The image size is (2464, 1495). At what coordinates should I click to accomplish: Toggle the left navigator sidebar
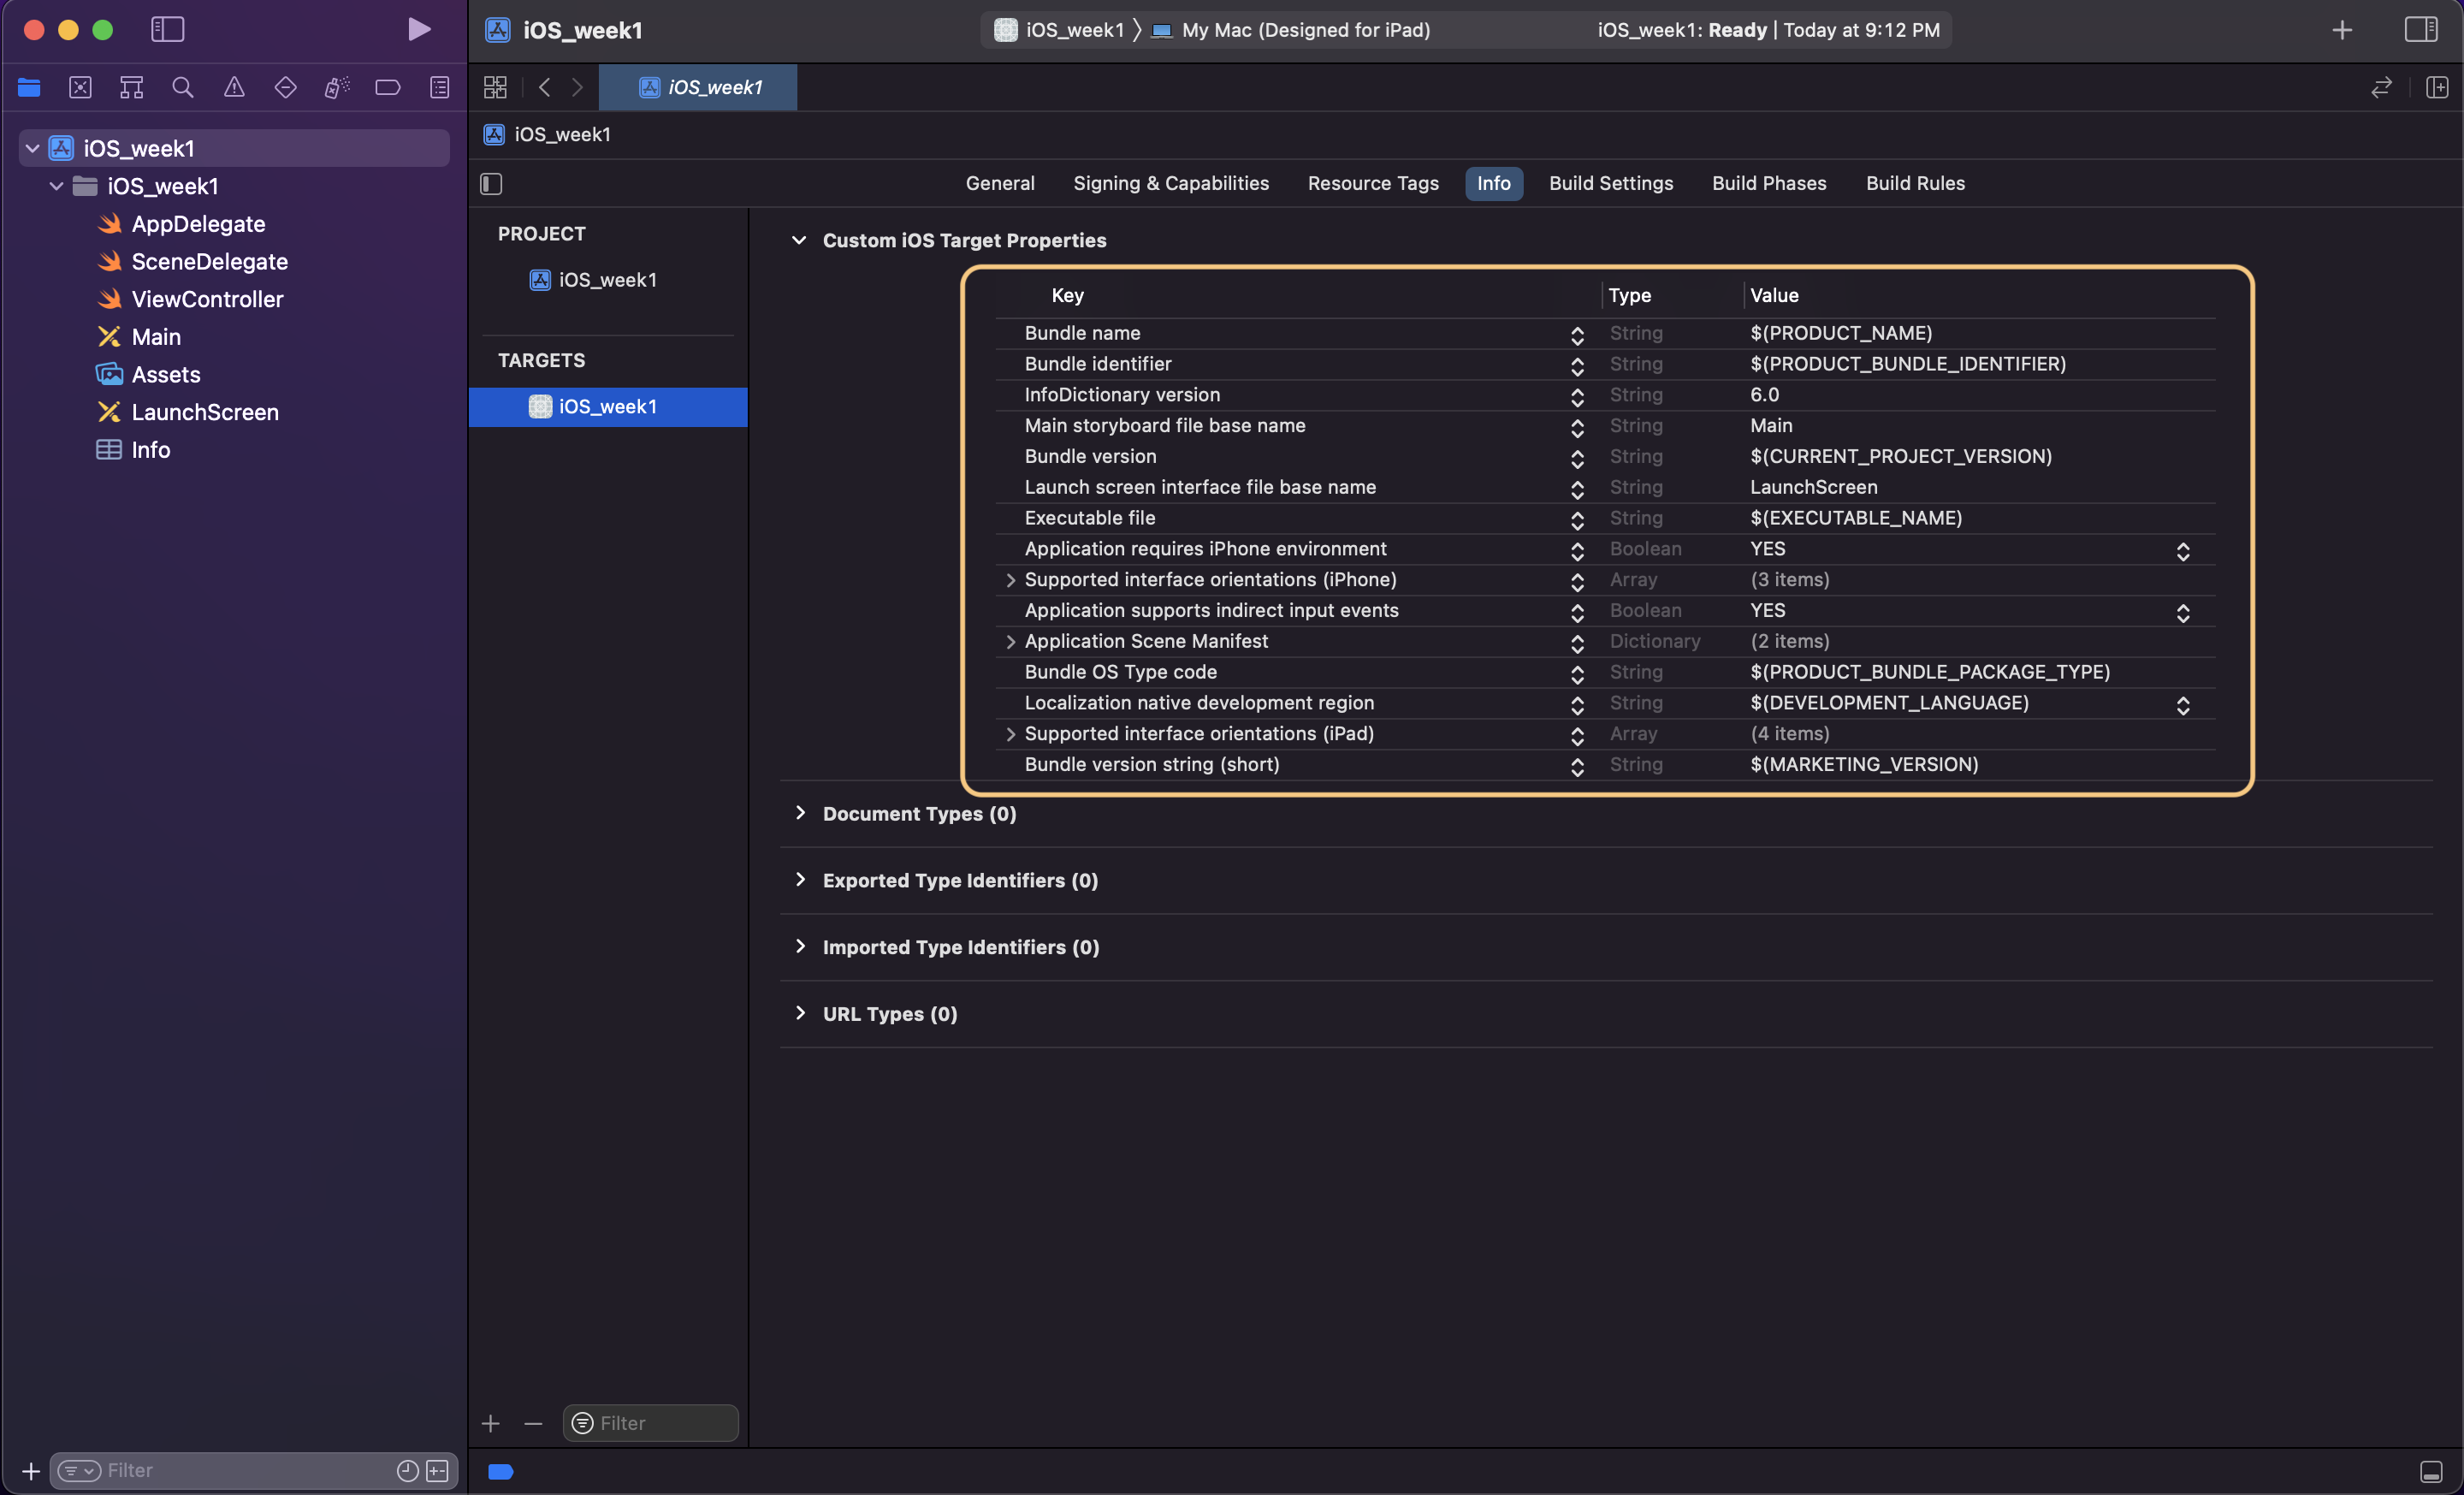tap(167, 30)
